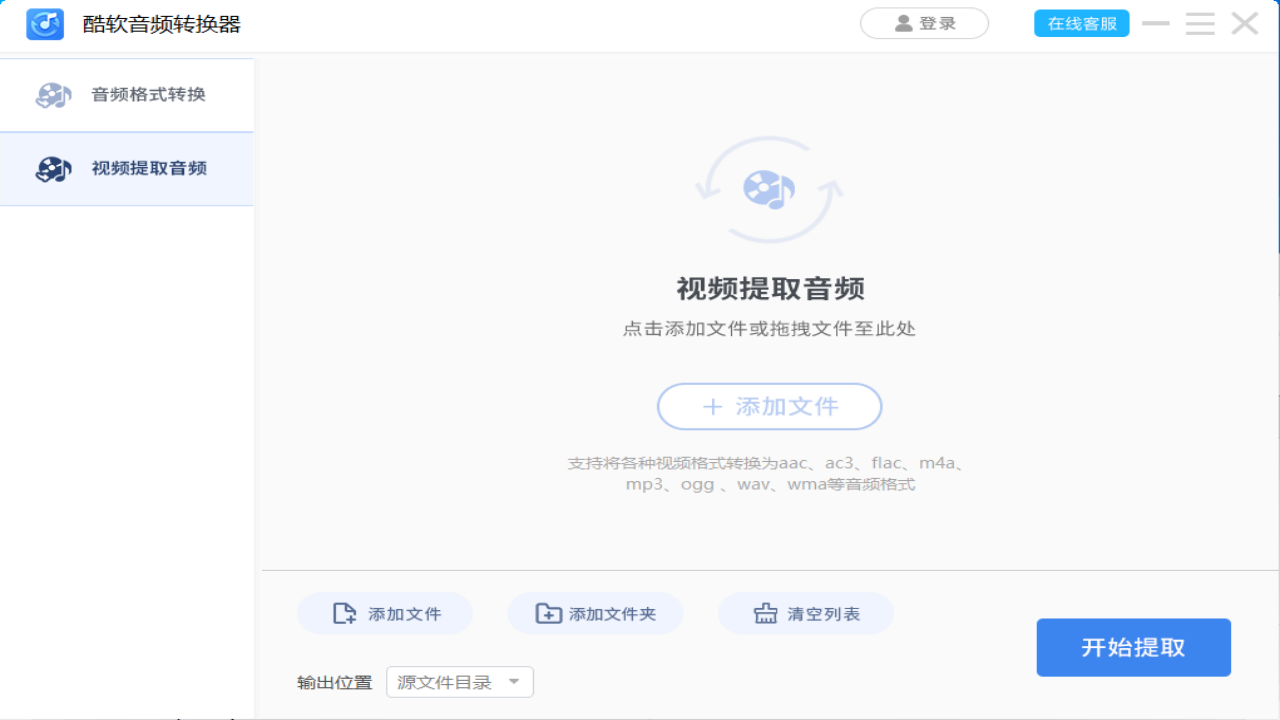Open the 在线客服 online support page
Screen dimensions: 1280x720
click(x=1081, y=22)
